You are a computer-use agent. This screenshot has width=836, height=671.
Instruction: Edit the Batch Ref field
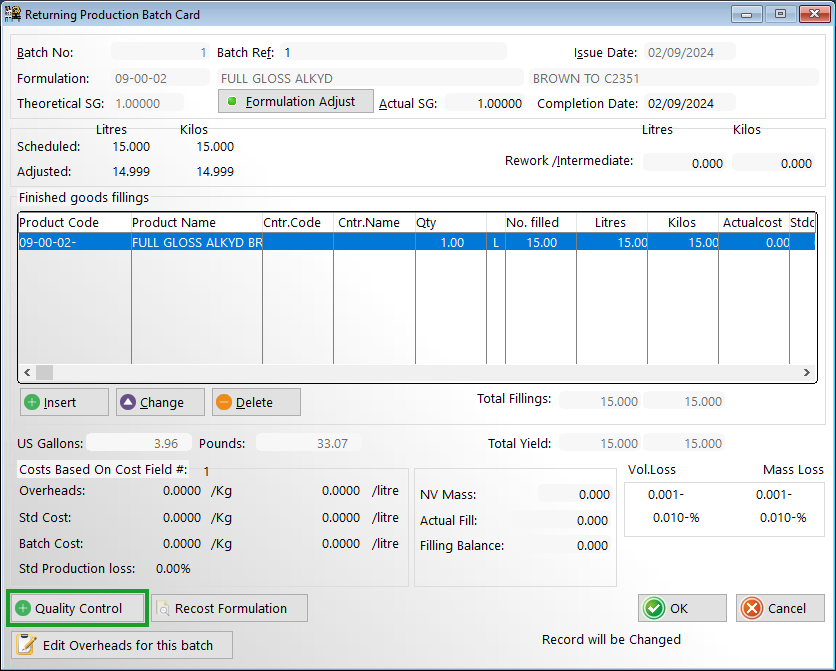click(x=392, y=52)
